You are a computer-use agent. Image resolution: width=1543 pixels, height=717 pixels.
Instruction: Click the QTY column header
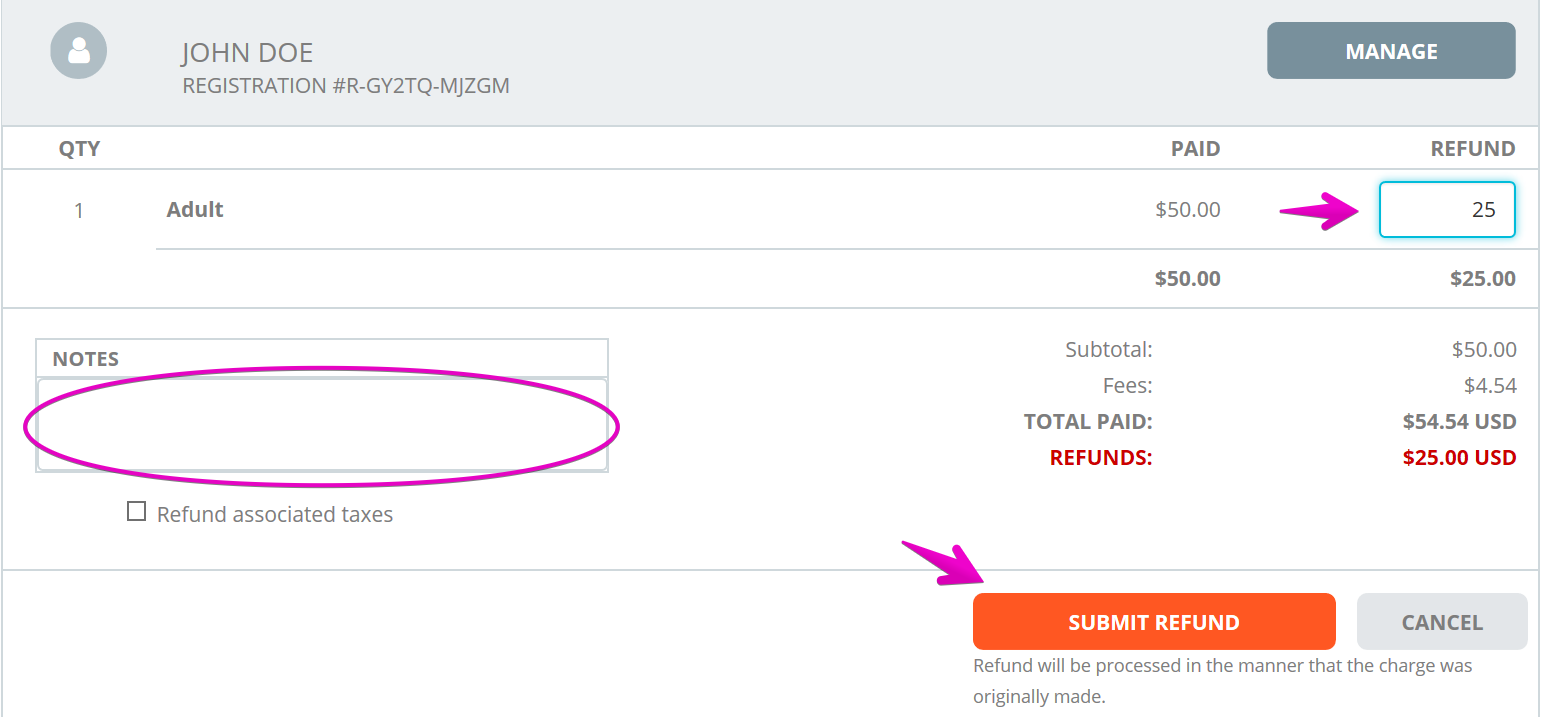pyautogui.click(x=79, y=148)
